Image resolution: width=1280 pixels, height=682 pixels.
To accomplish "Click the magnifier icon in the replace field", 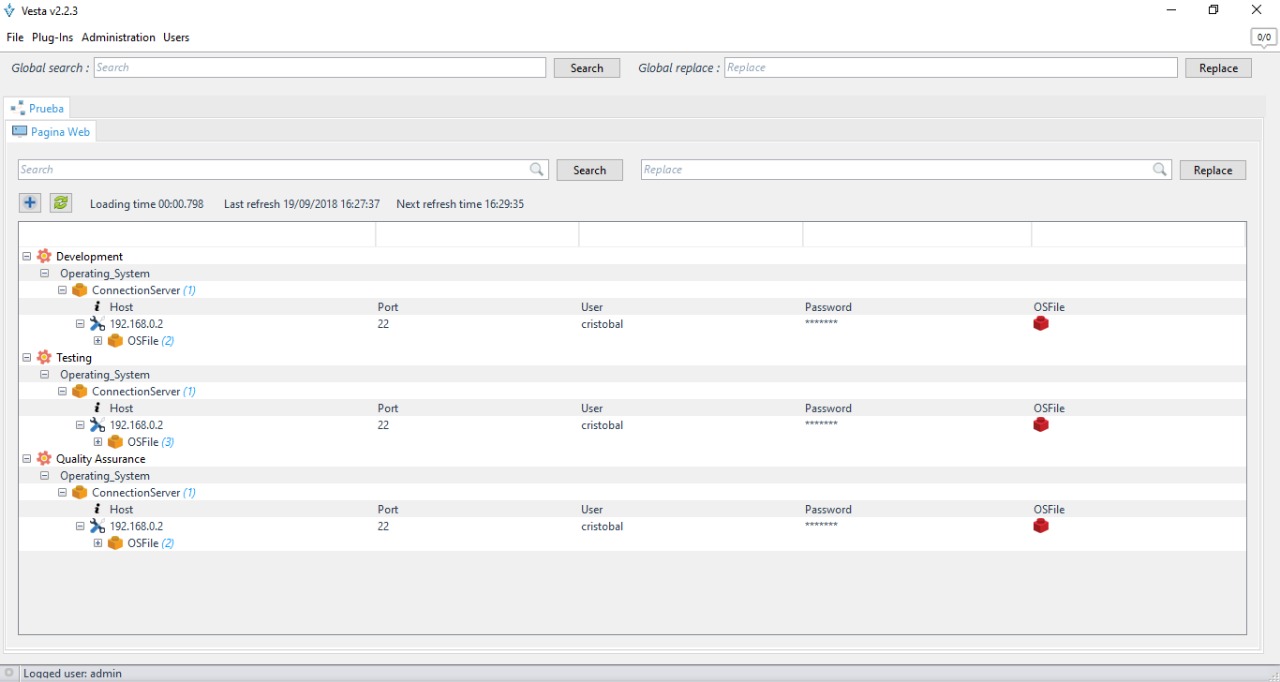I will [x=1160, y=170].
